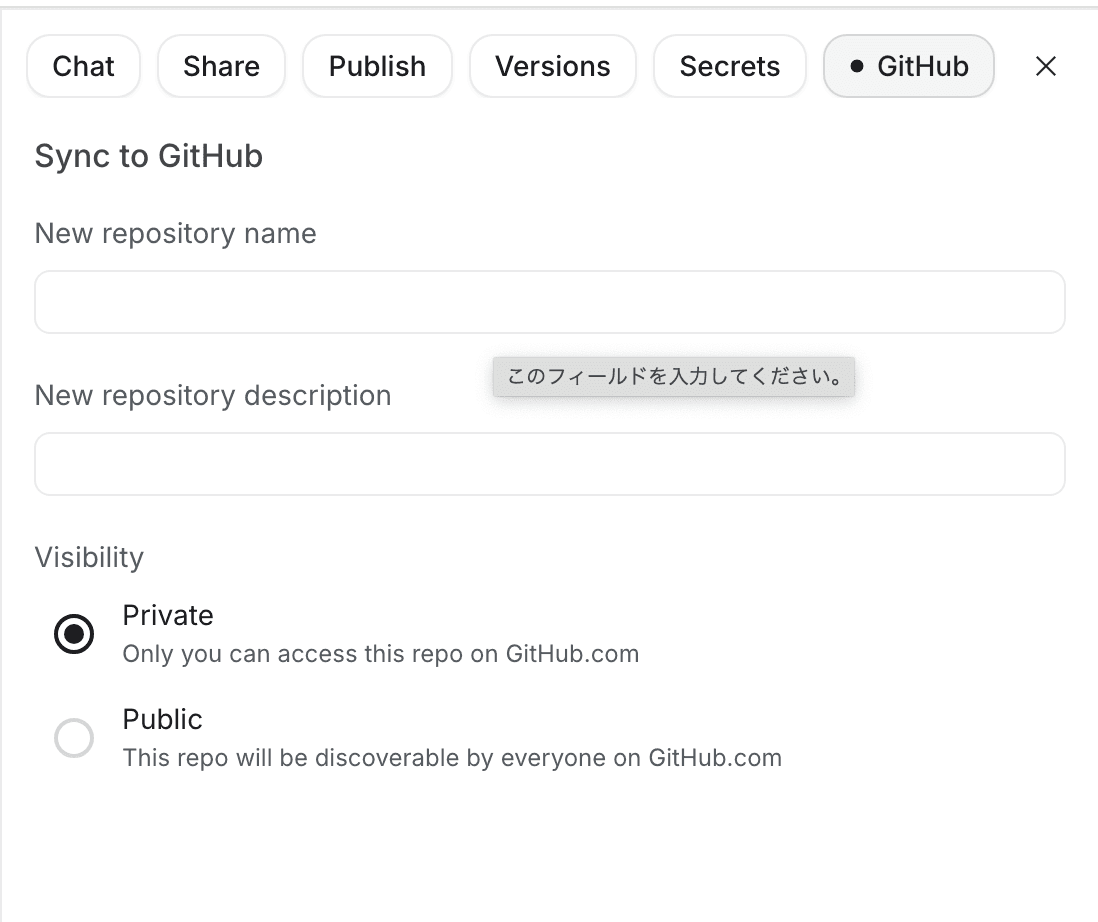This screenshot has height=922, width=1098.
Task: Click the 'New repository description' label
Action: tap(213, 395)
